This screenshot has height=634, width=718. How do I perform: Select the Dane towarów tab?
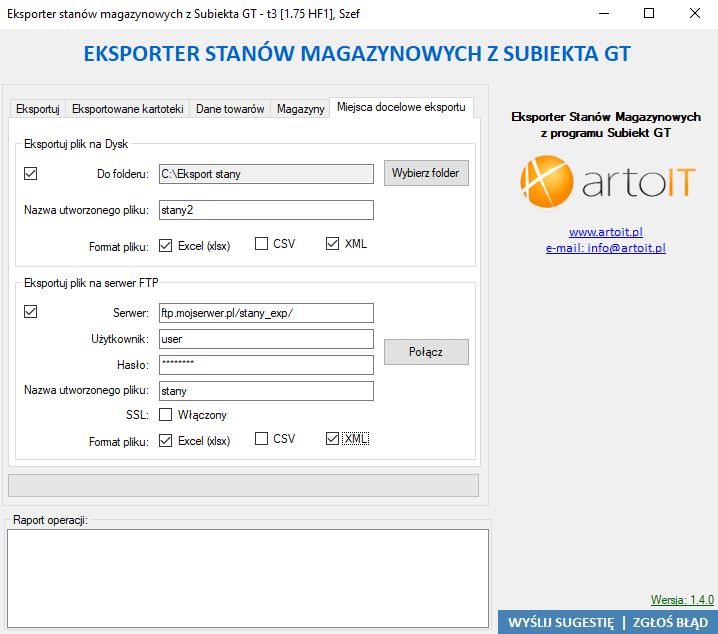tap(230, 109)
